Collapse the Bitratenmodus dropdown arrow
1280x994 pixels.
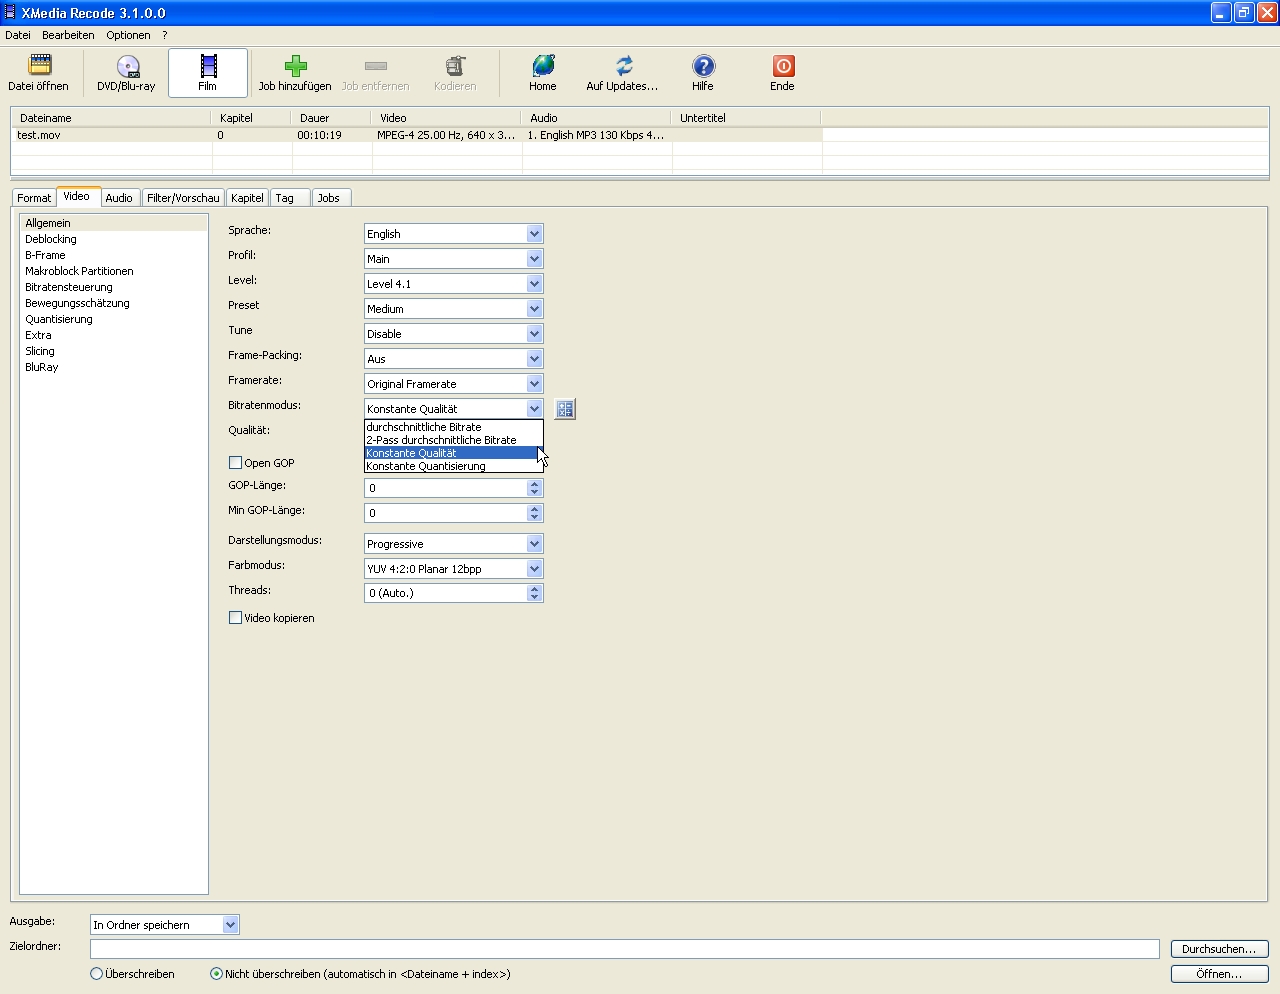point(534,409)
